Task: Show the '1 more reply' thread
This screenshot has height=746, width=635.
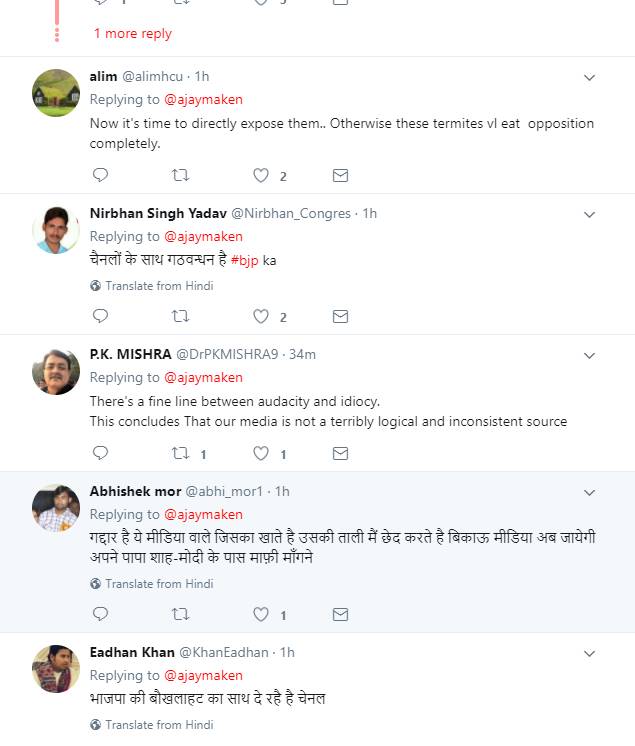Action: [132, 34]
